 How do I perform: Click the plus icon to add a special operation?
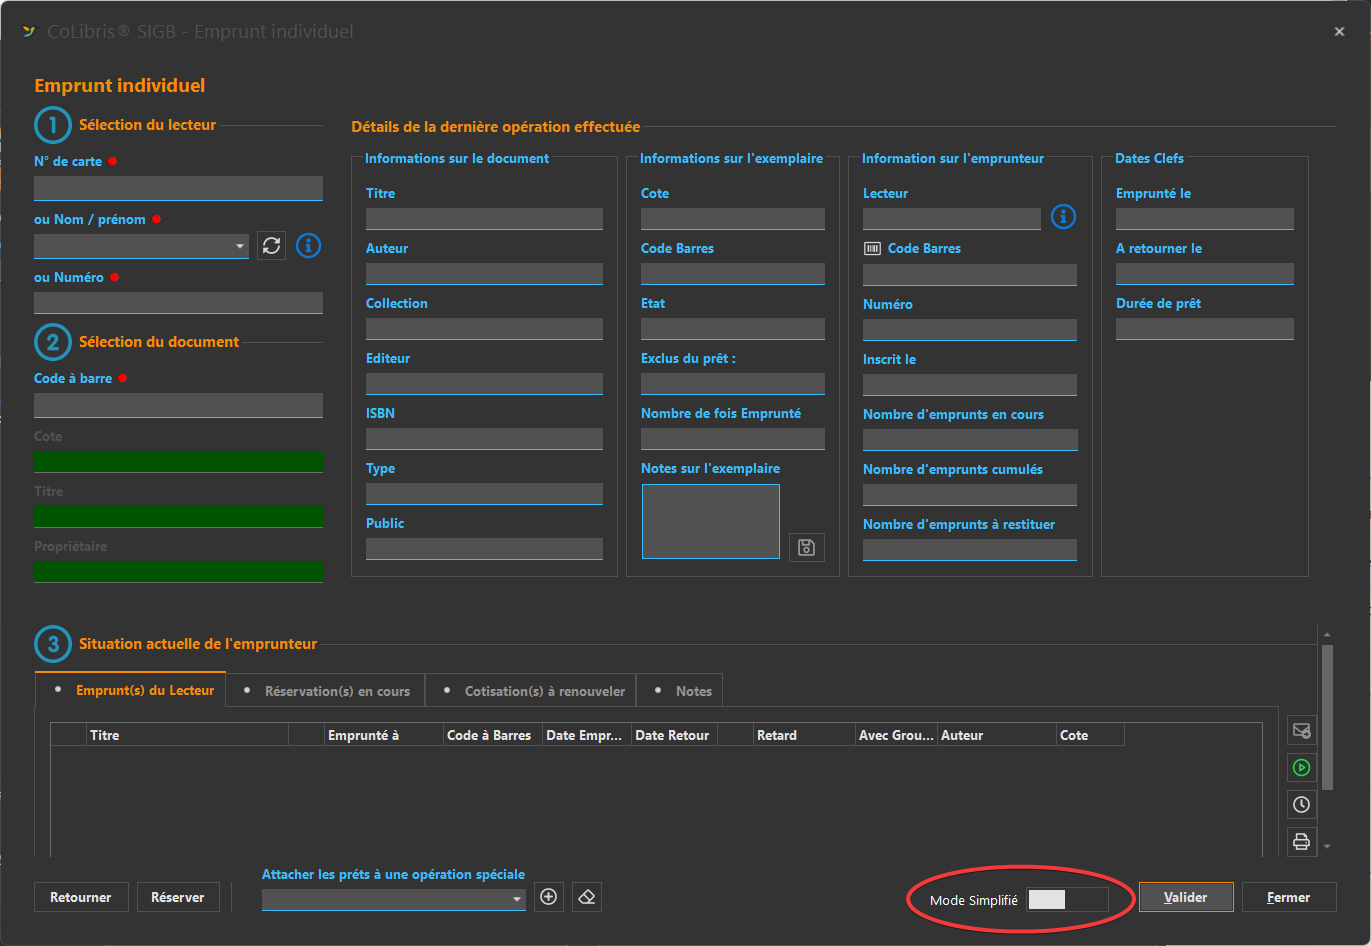tap(548, 897)
